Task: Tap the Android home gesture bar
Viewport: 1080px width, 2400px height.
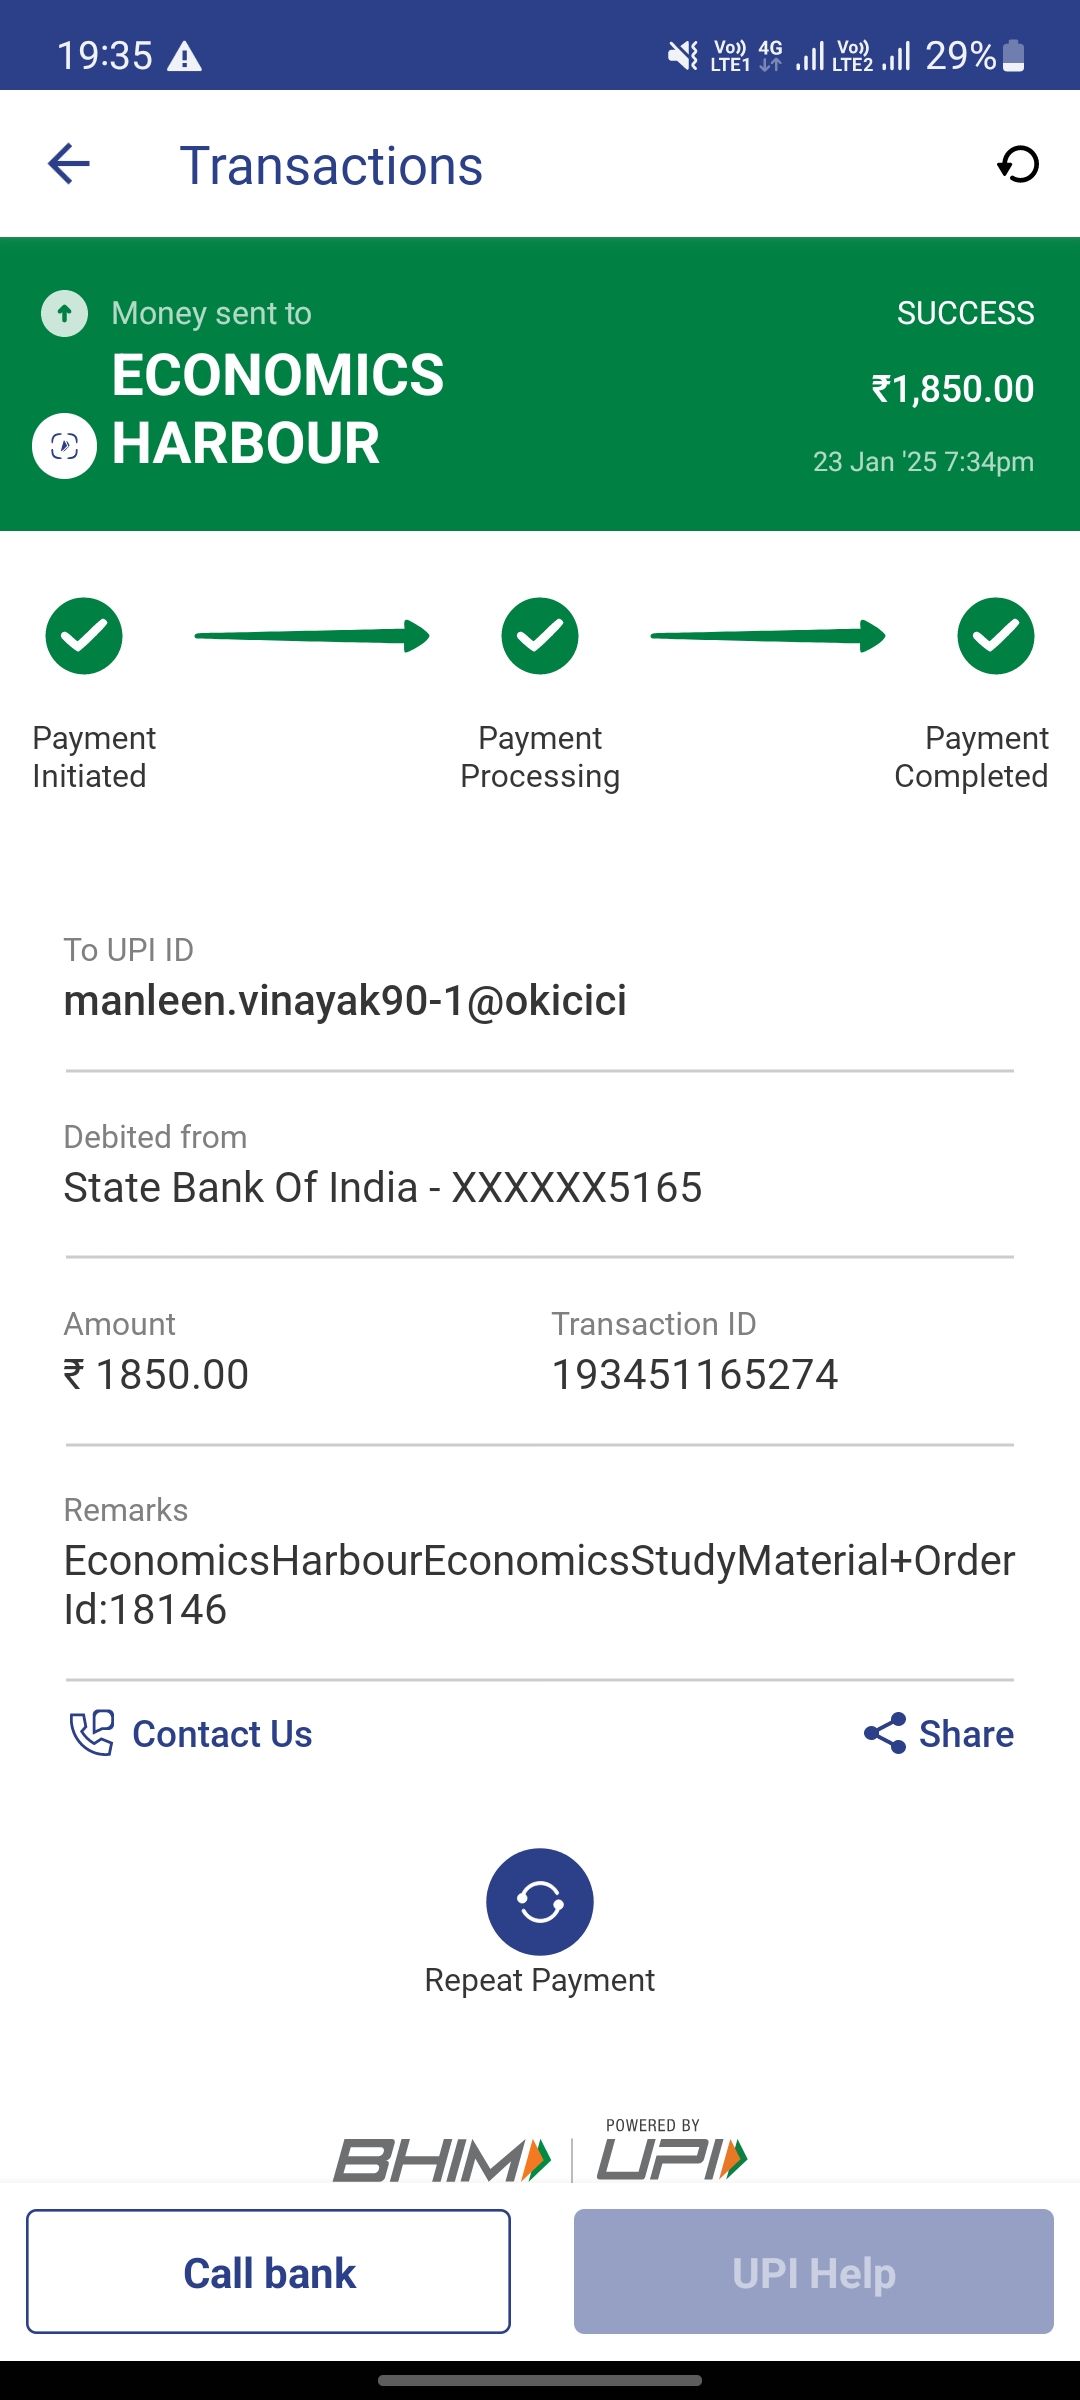Action: point(540,2381)
